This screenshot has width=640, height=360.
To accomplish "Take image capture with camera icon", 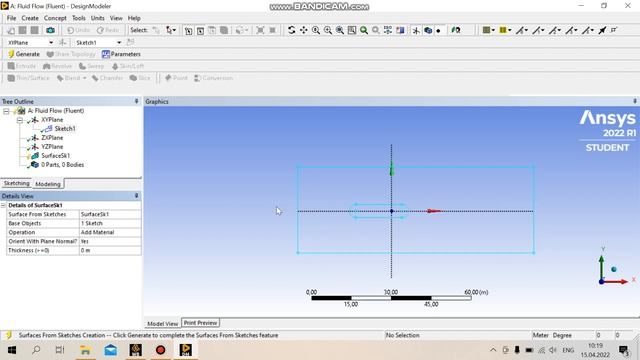I will point(50,30).
